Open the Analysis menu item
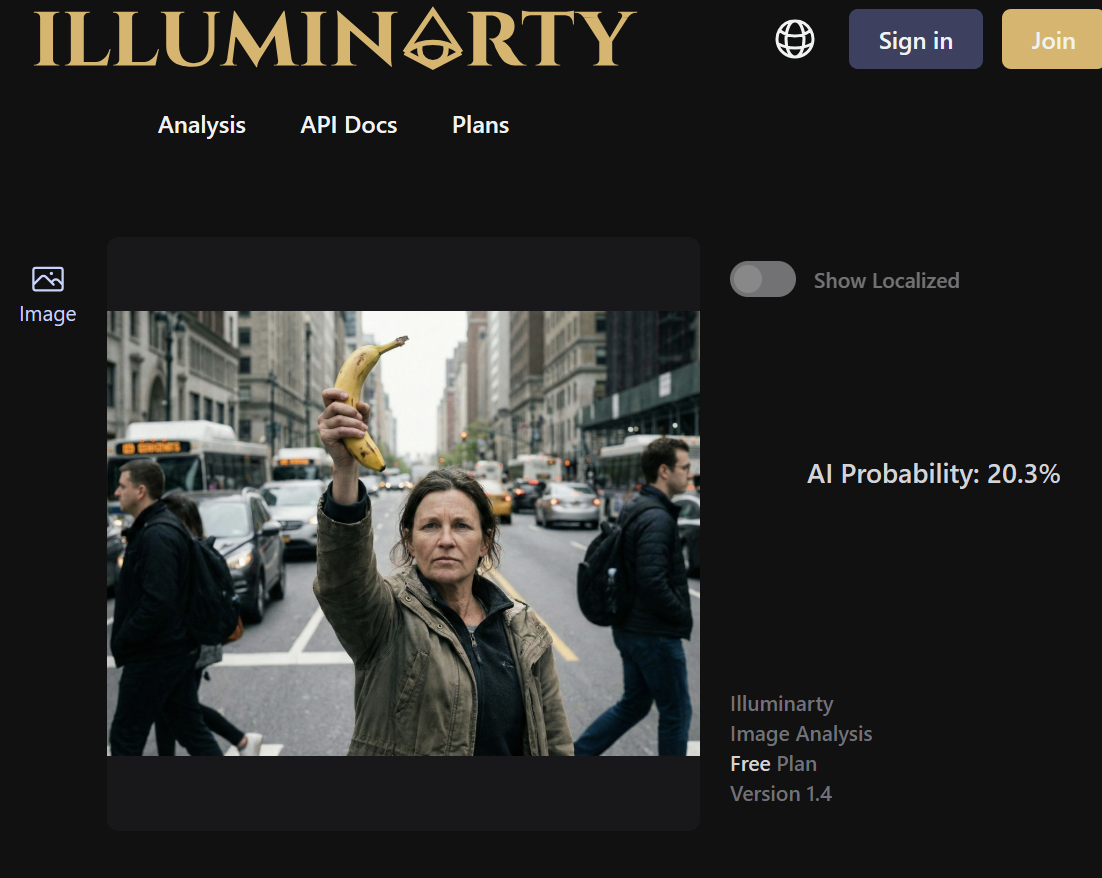 [202, 125]
